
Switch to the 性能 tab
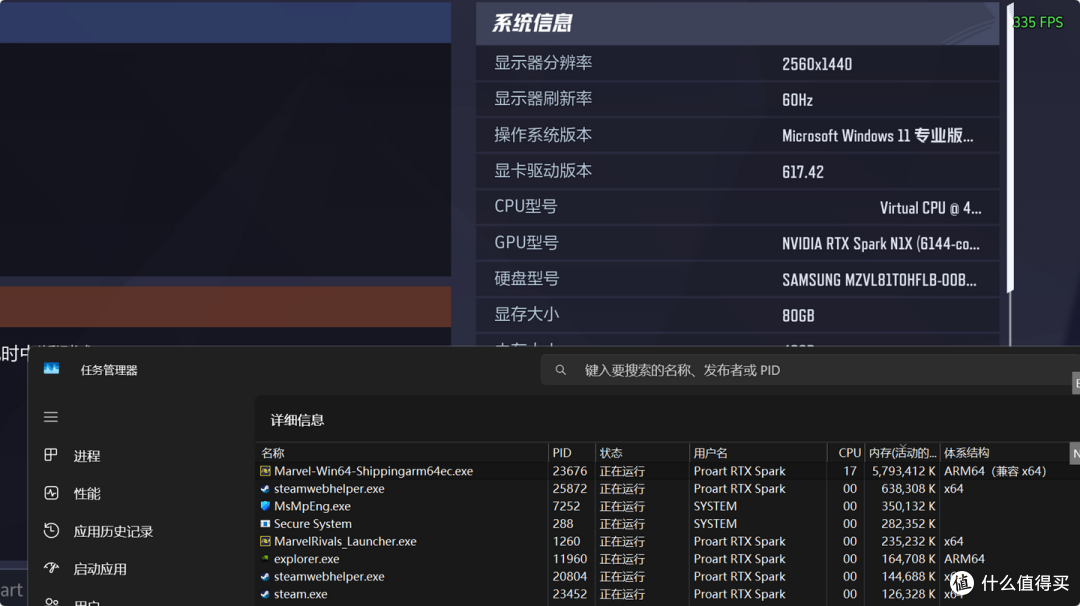pyautogui.click(x=87, y=494)
